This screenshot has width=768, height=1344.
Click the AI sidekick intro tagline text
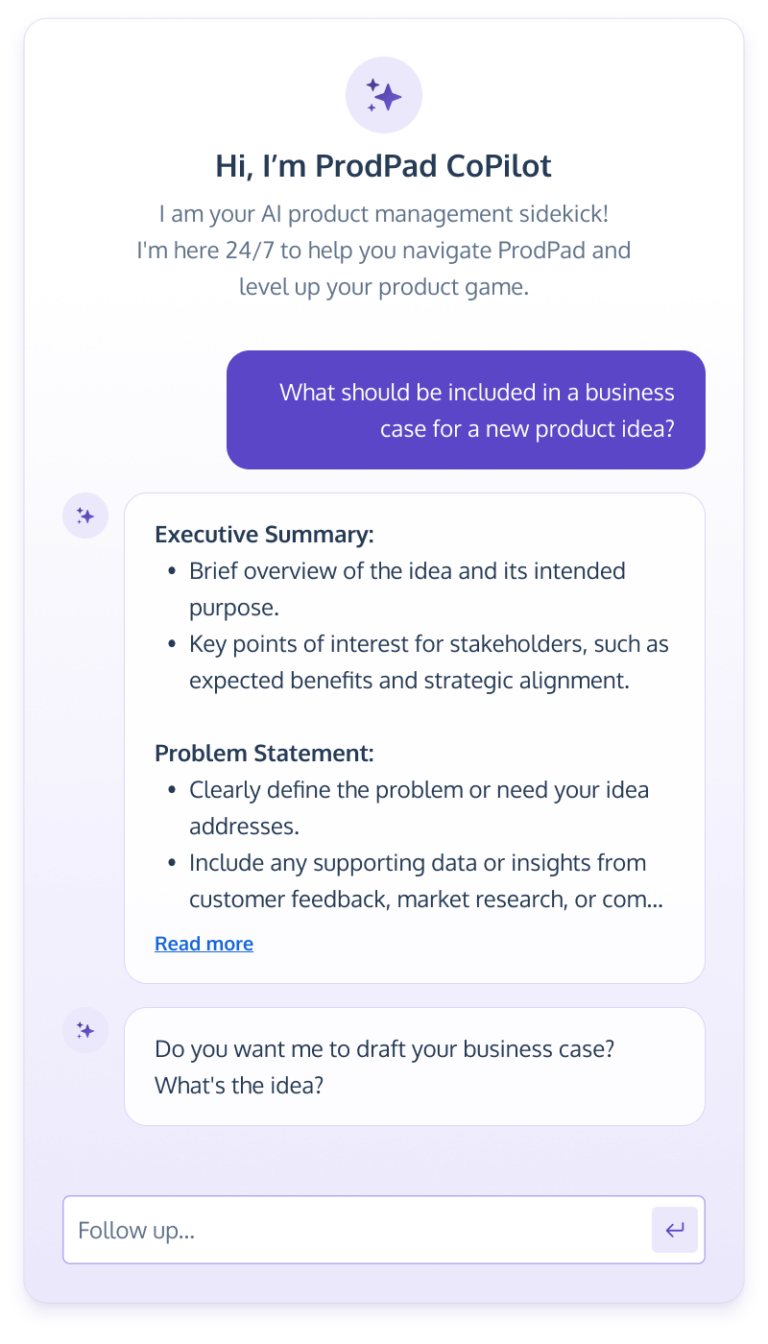coord(384,250)
